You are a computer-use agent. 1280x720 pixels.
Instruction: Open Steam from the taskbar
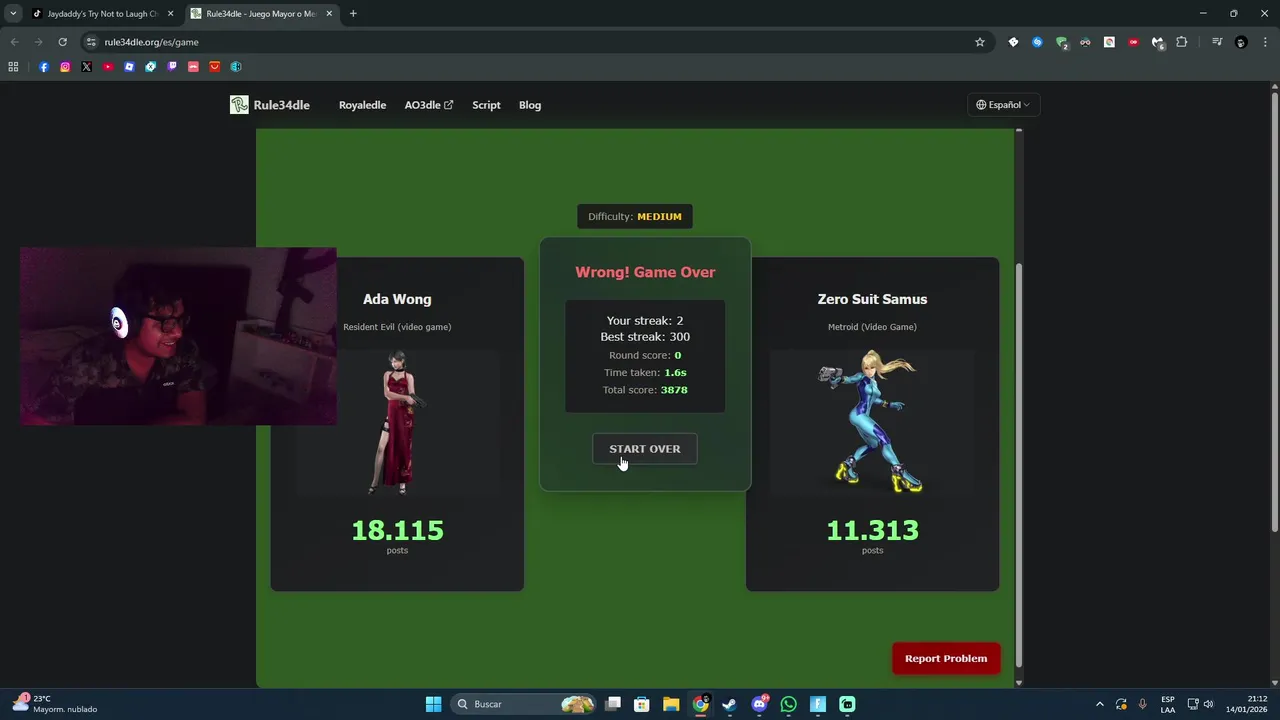[x=729, y=704]
